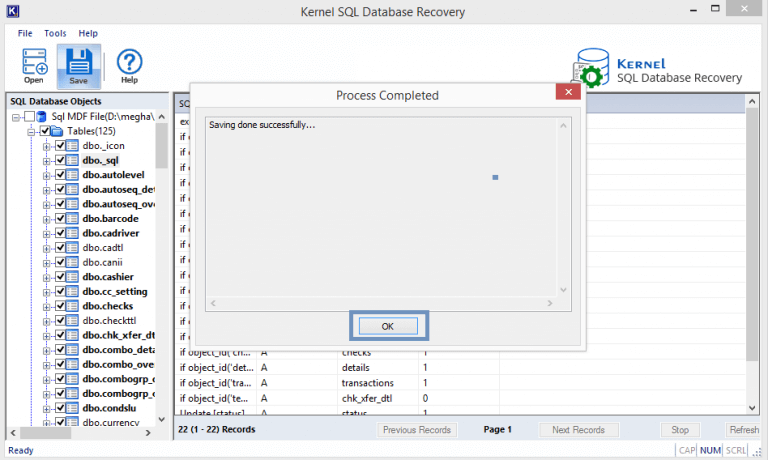
Task: Click the tree panel scroll-down arrow
Action: [162, 420]
